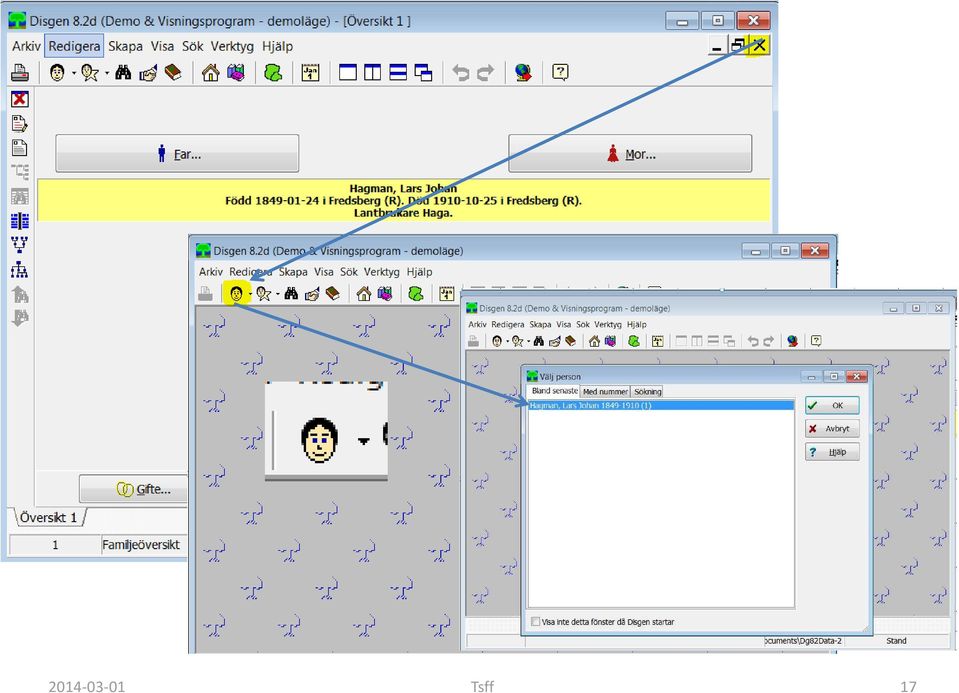Expand arrow beside highlighted face icon in middle Disgen window
959x693 pixels.
[x=250, y=294]
